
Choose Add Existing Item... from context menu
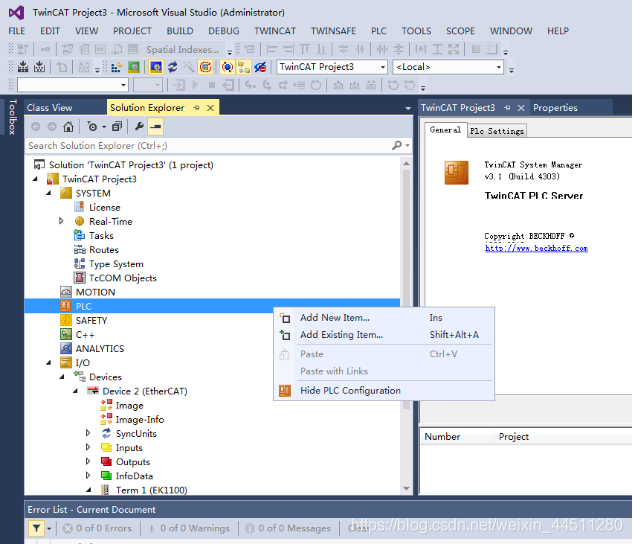[384, 335]
